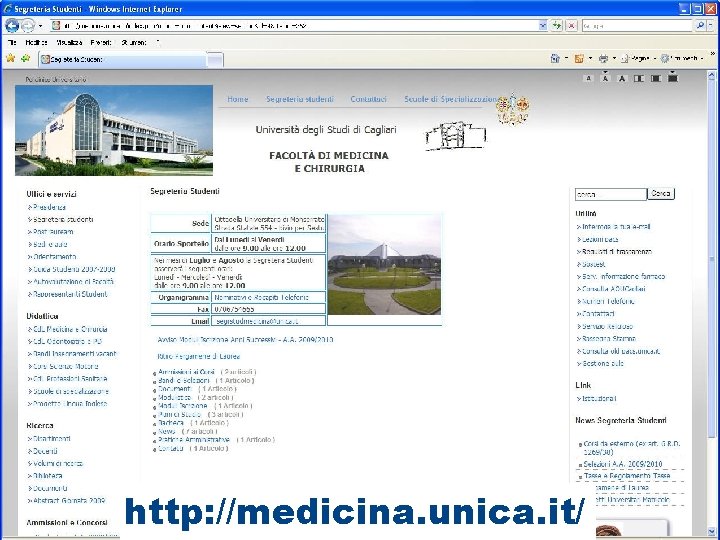
Task: Open the question mark Help menu
Action: 158,43
